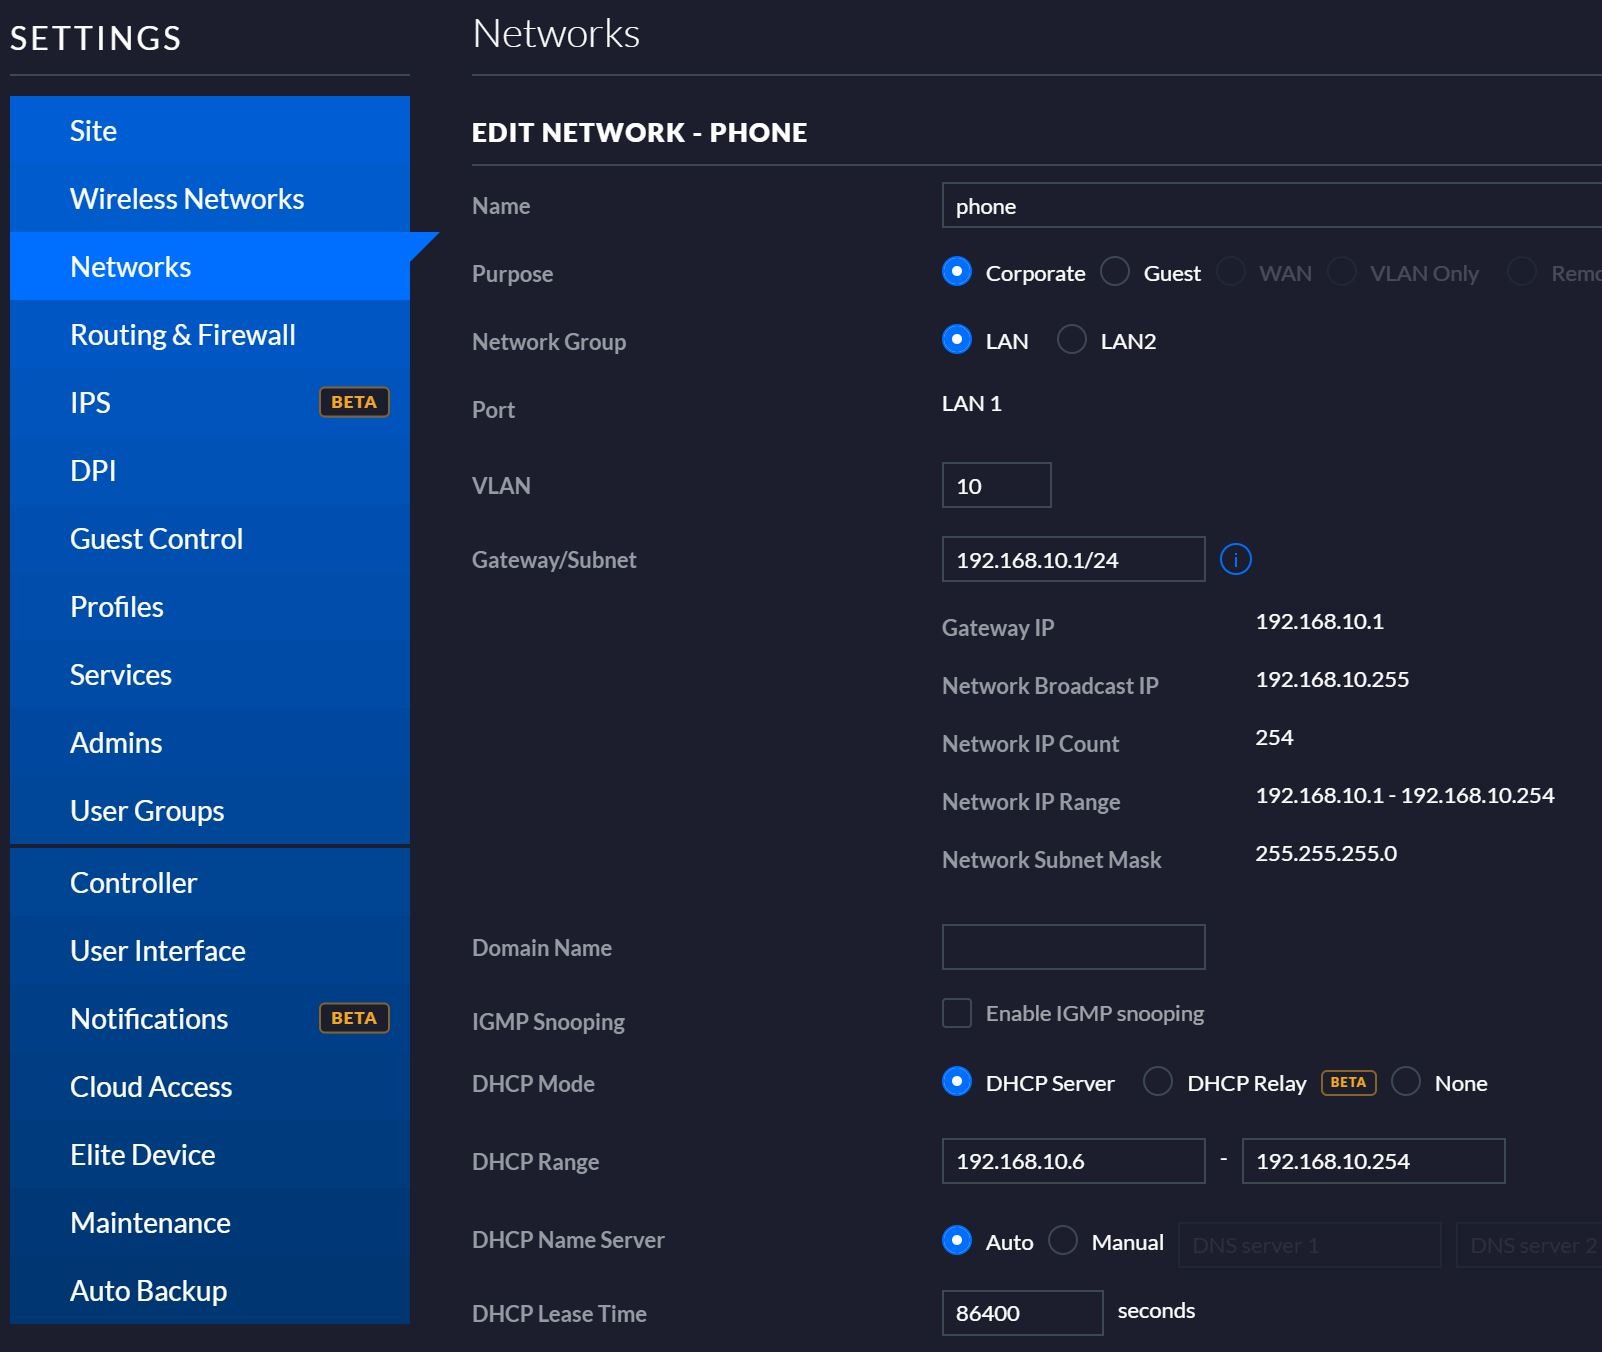The width and height of the screenshot is (1602, 1352).
Task: Open Guest Control settings
Action: (210, 538)
